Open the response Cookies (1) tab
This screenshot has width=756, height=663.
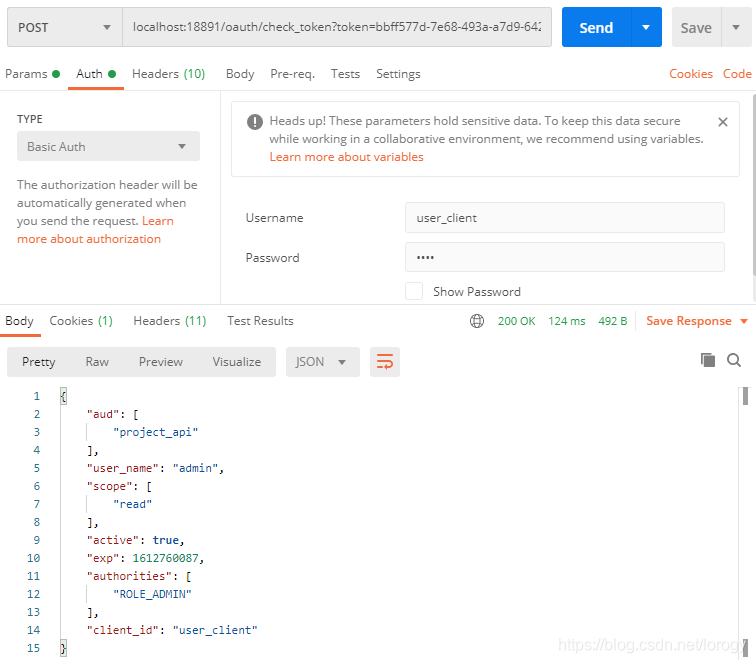tap(81, 321)
